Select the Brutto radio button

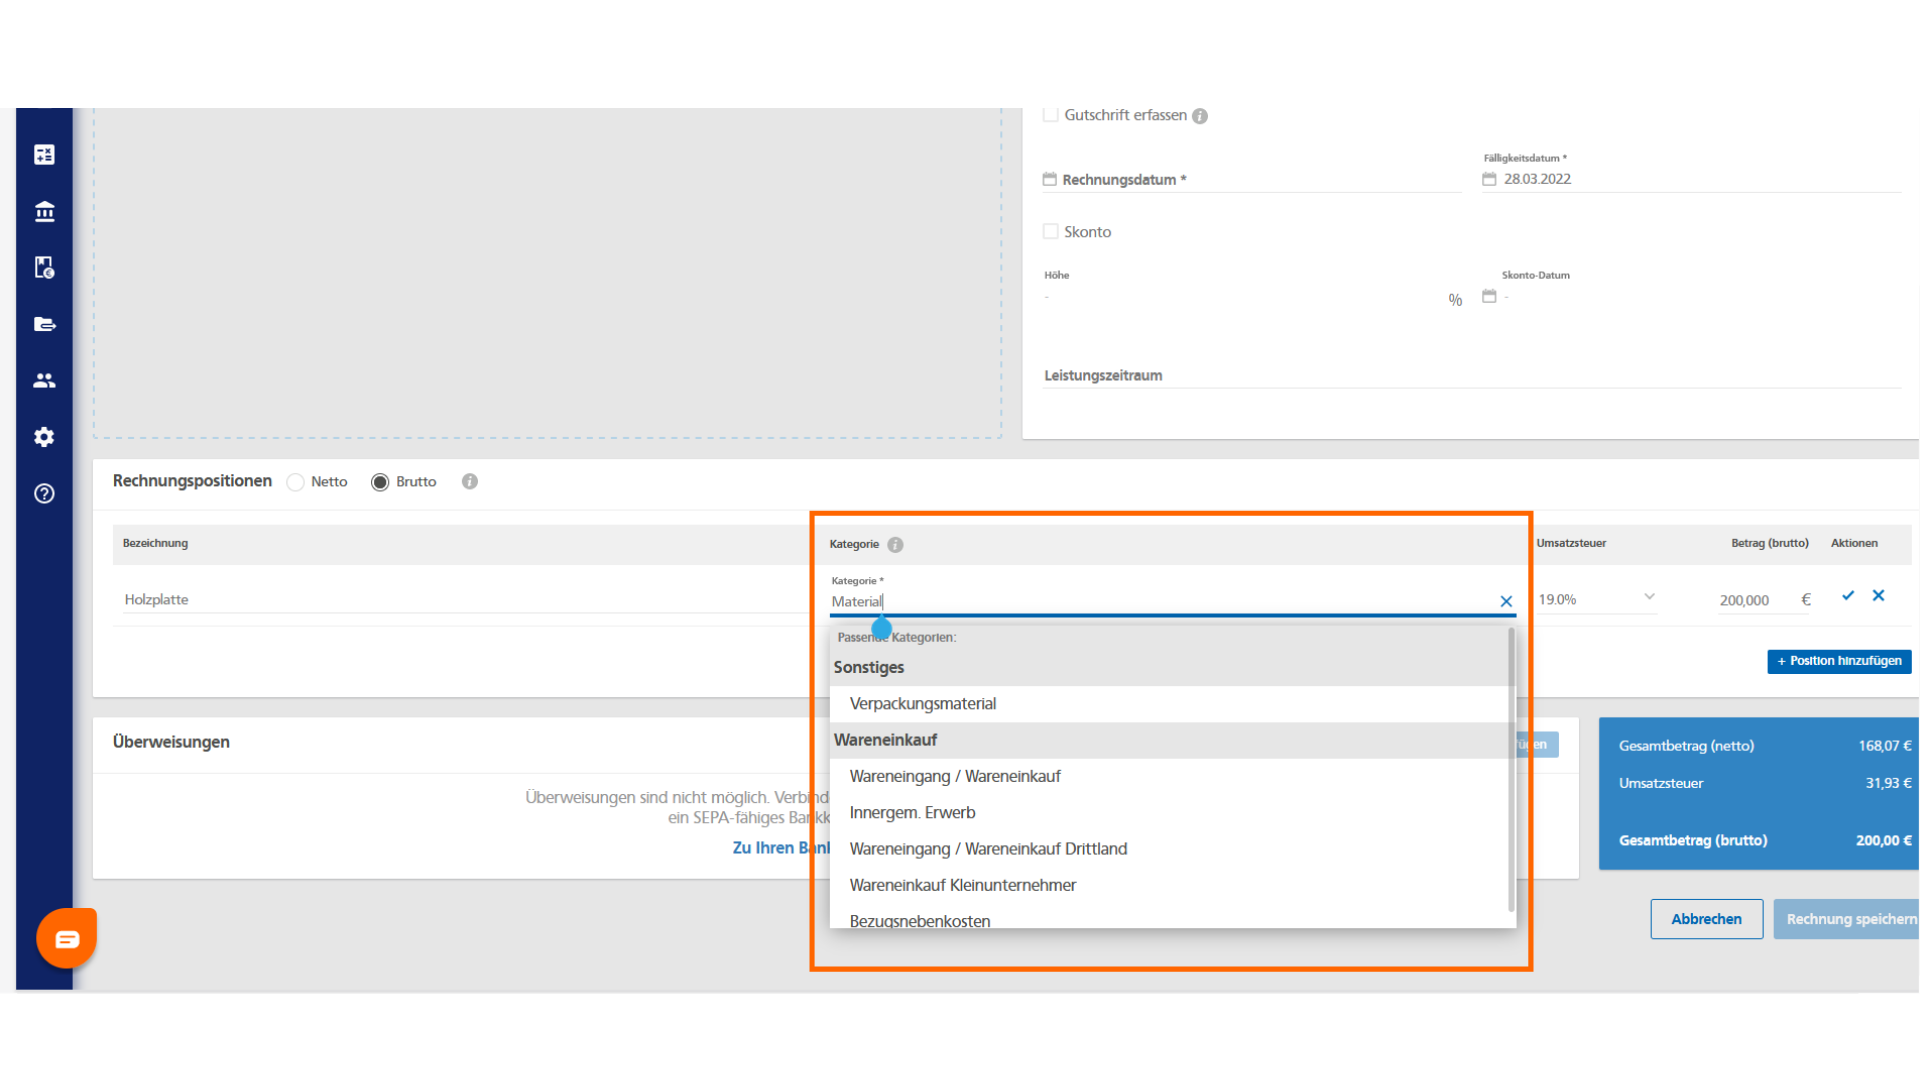click(x=380, y=482)
